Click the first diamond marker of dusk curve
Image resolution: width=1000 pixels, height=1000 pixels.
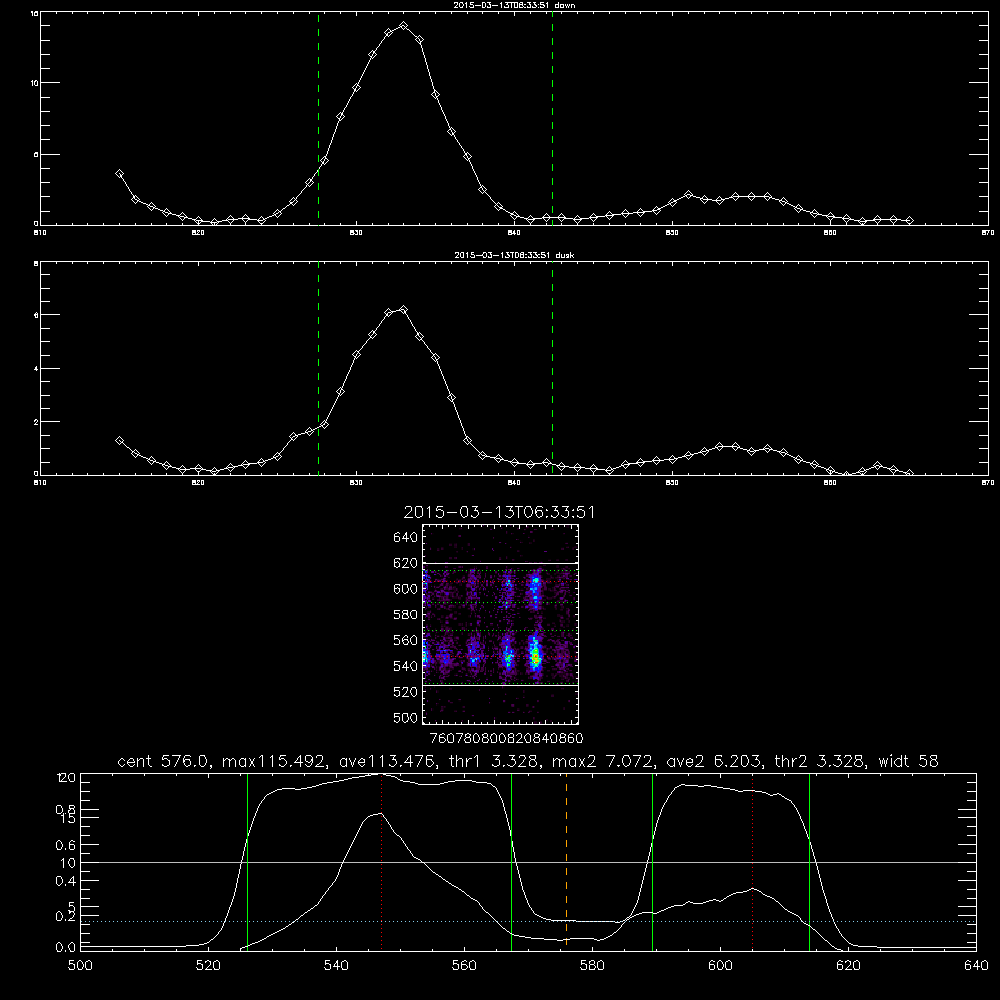119,440
